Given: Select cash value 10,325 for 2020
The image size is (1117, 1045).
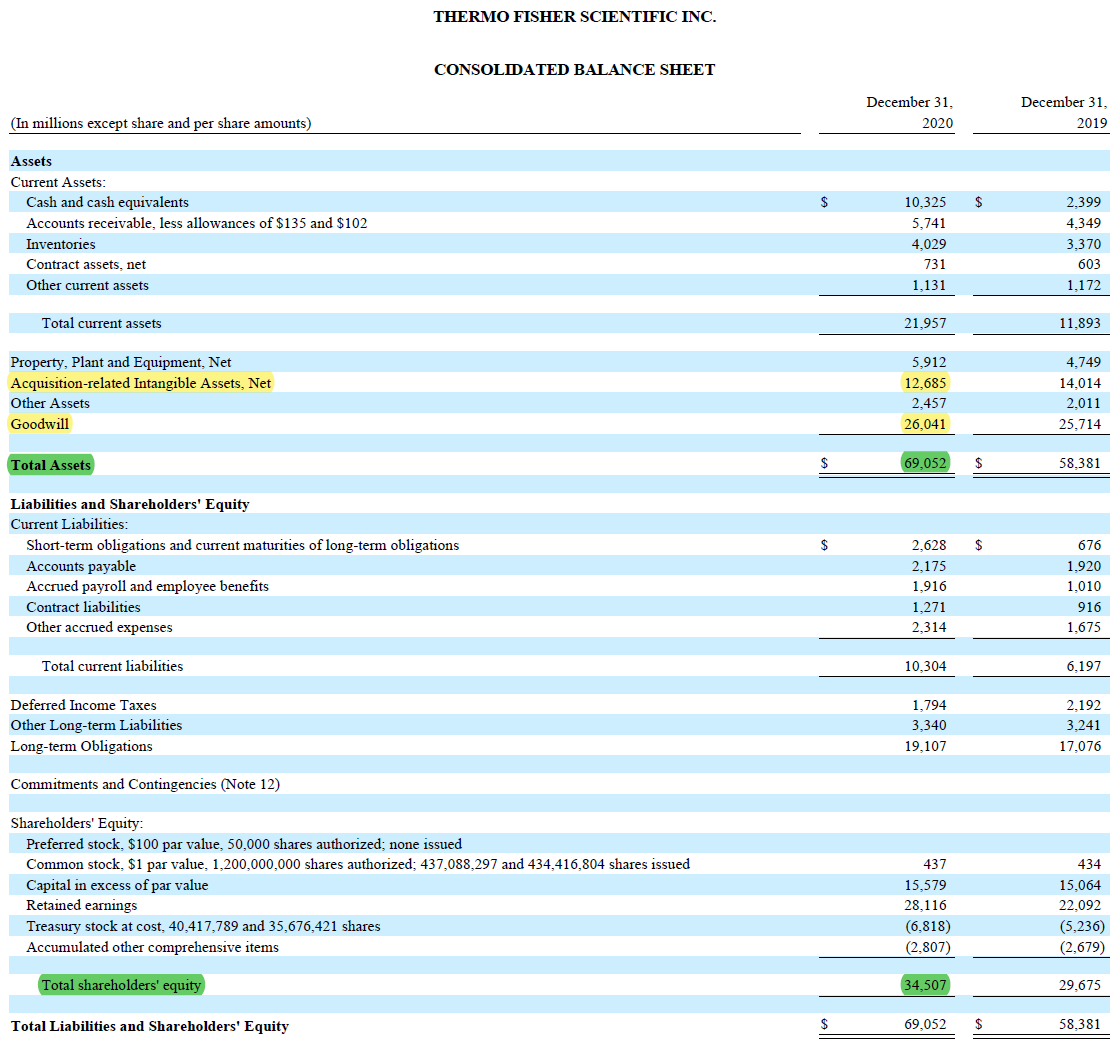Looking at the screenshot, I should click(x=925, y=202).
